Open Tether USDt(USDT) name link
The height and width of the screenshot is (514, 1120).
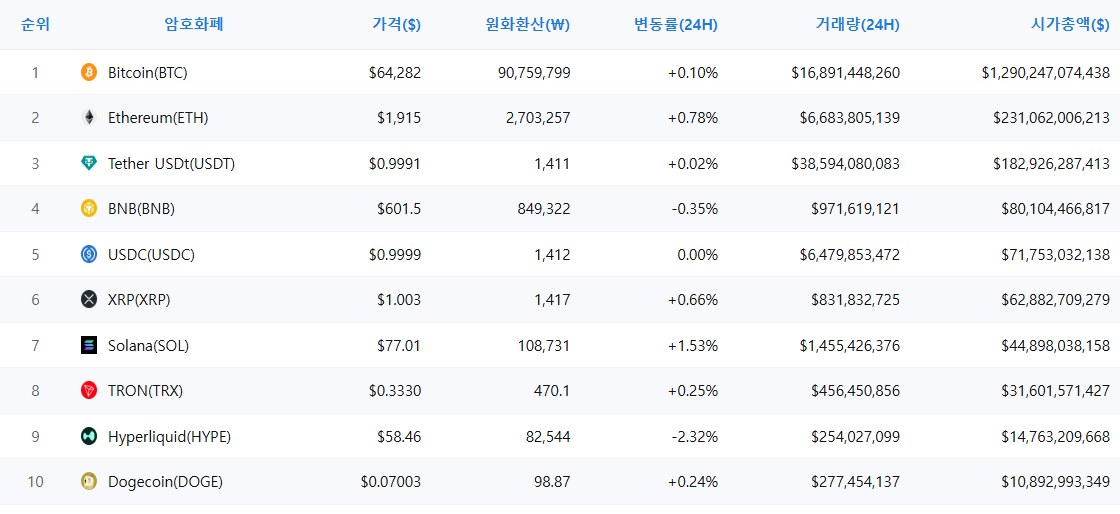coord(171,164)
